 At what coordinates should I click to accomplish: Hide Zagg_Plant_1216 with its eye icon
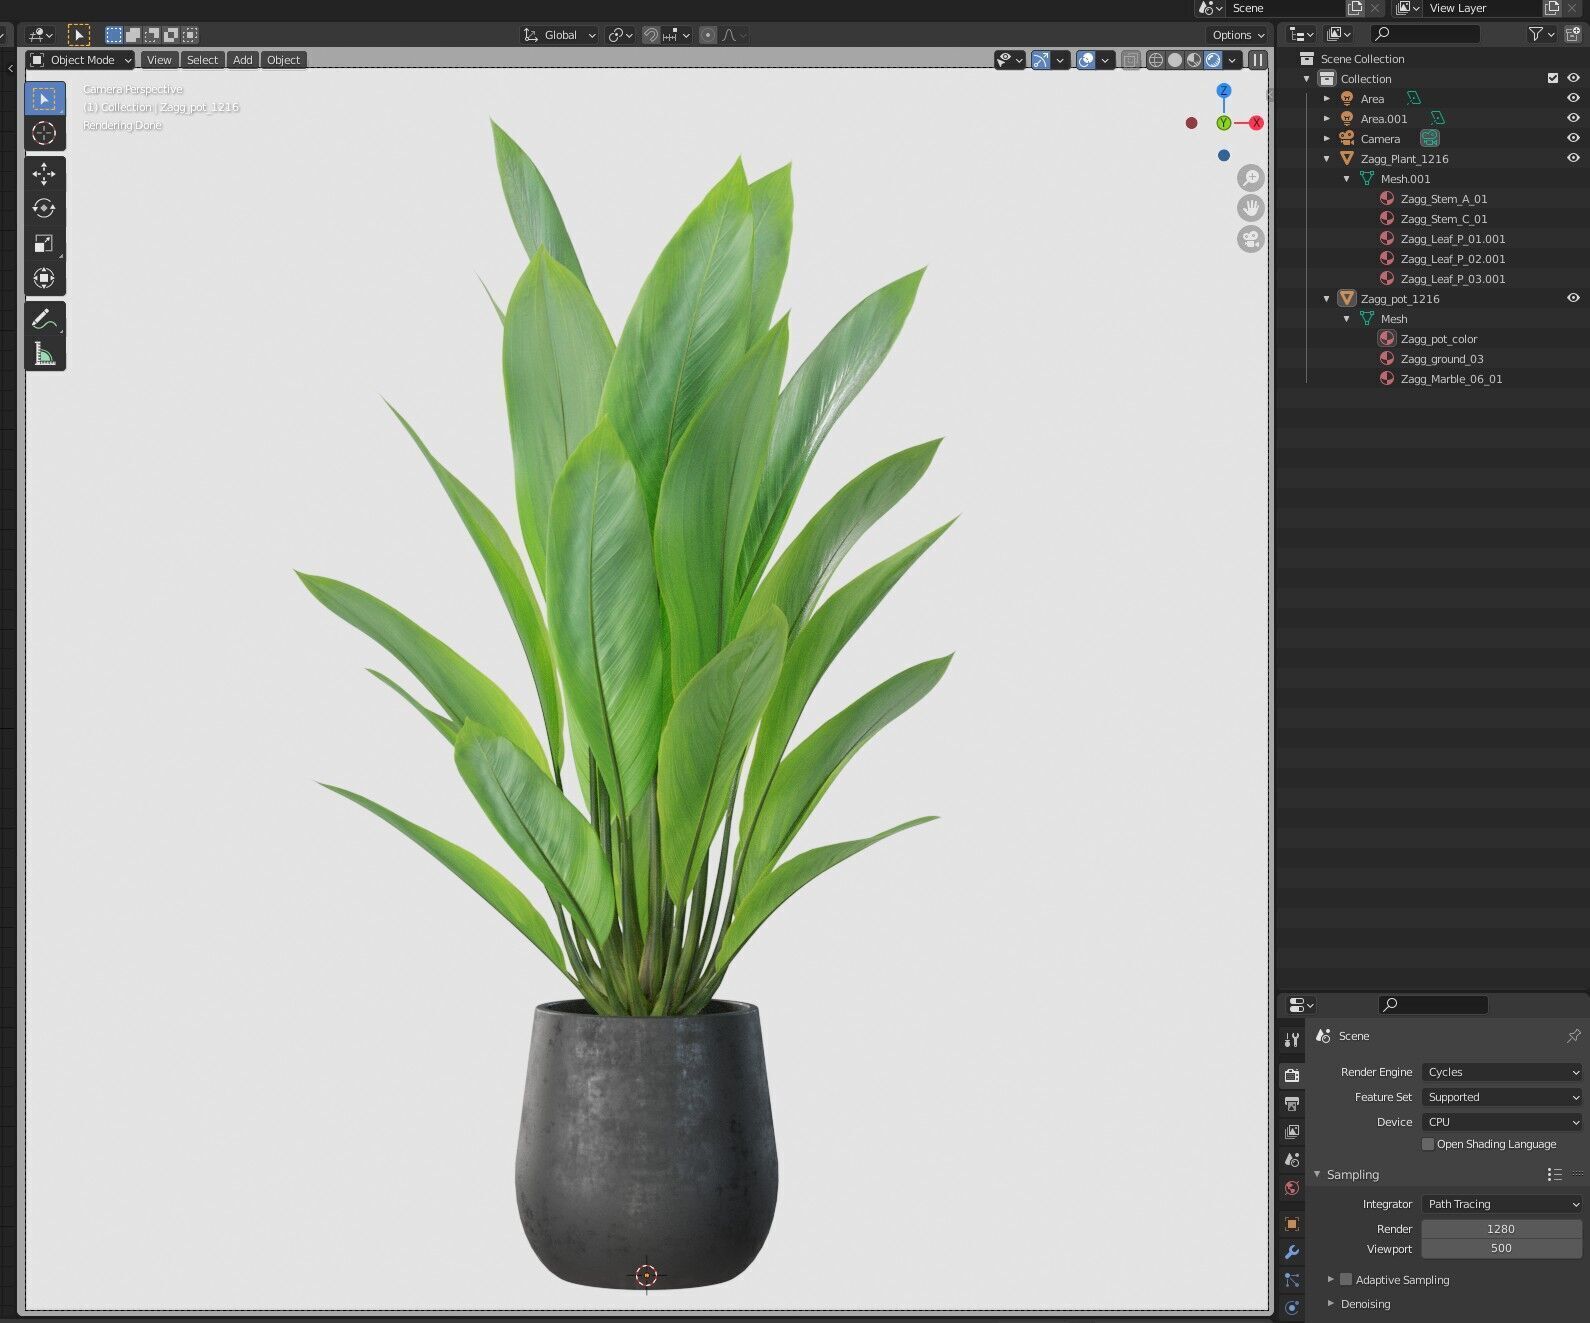[x=1573, y=158]
